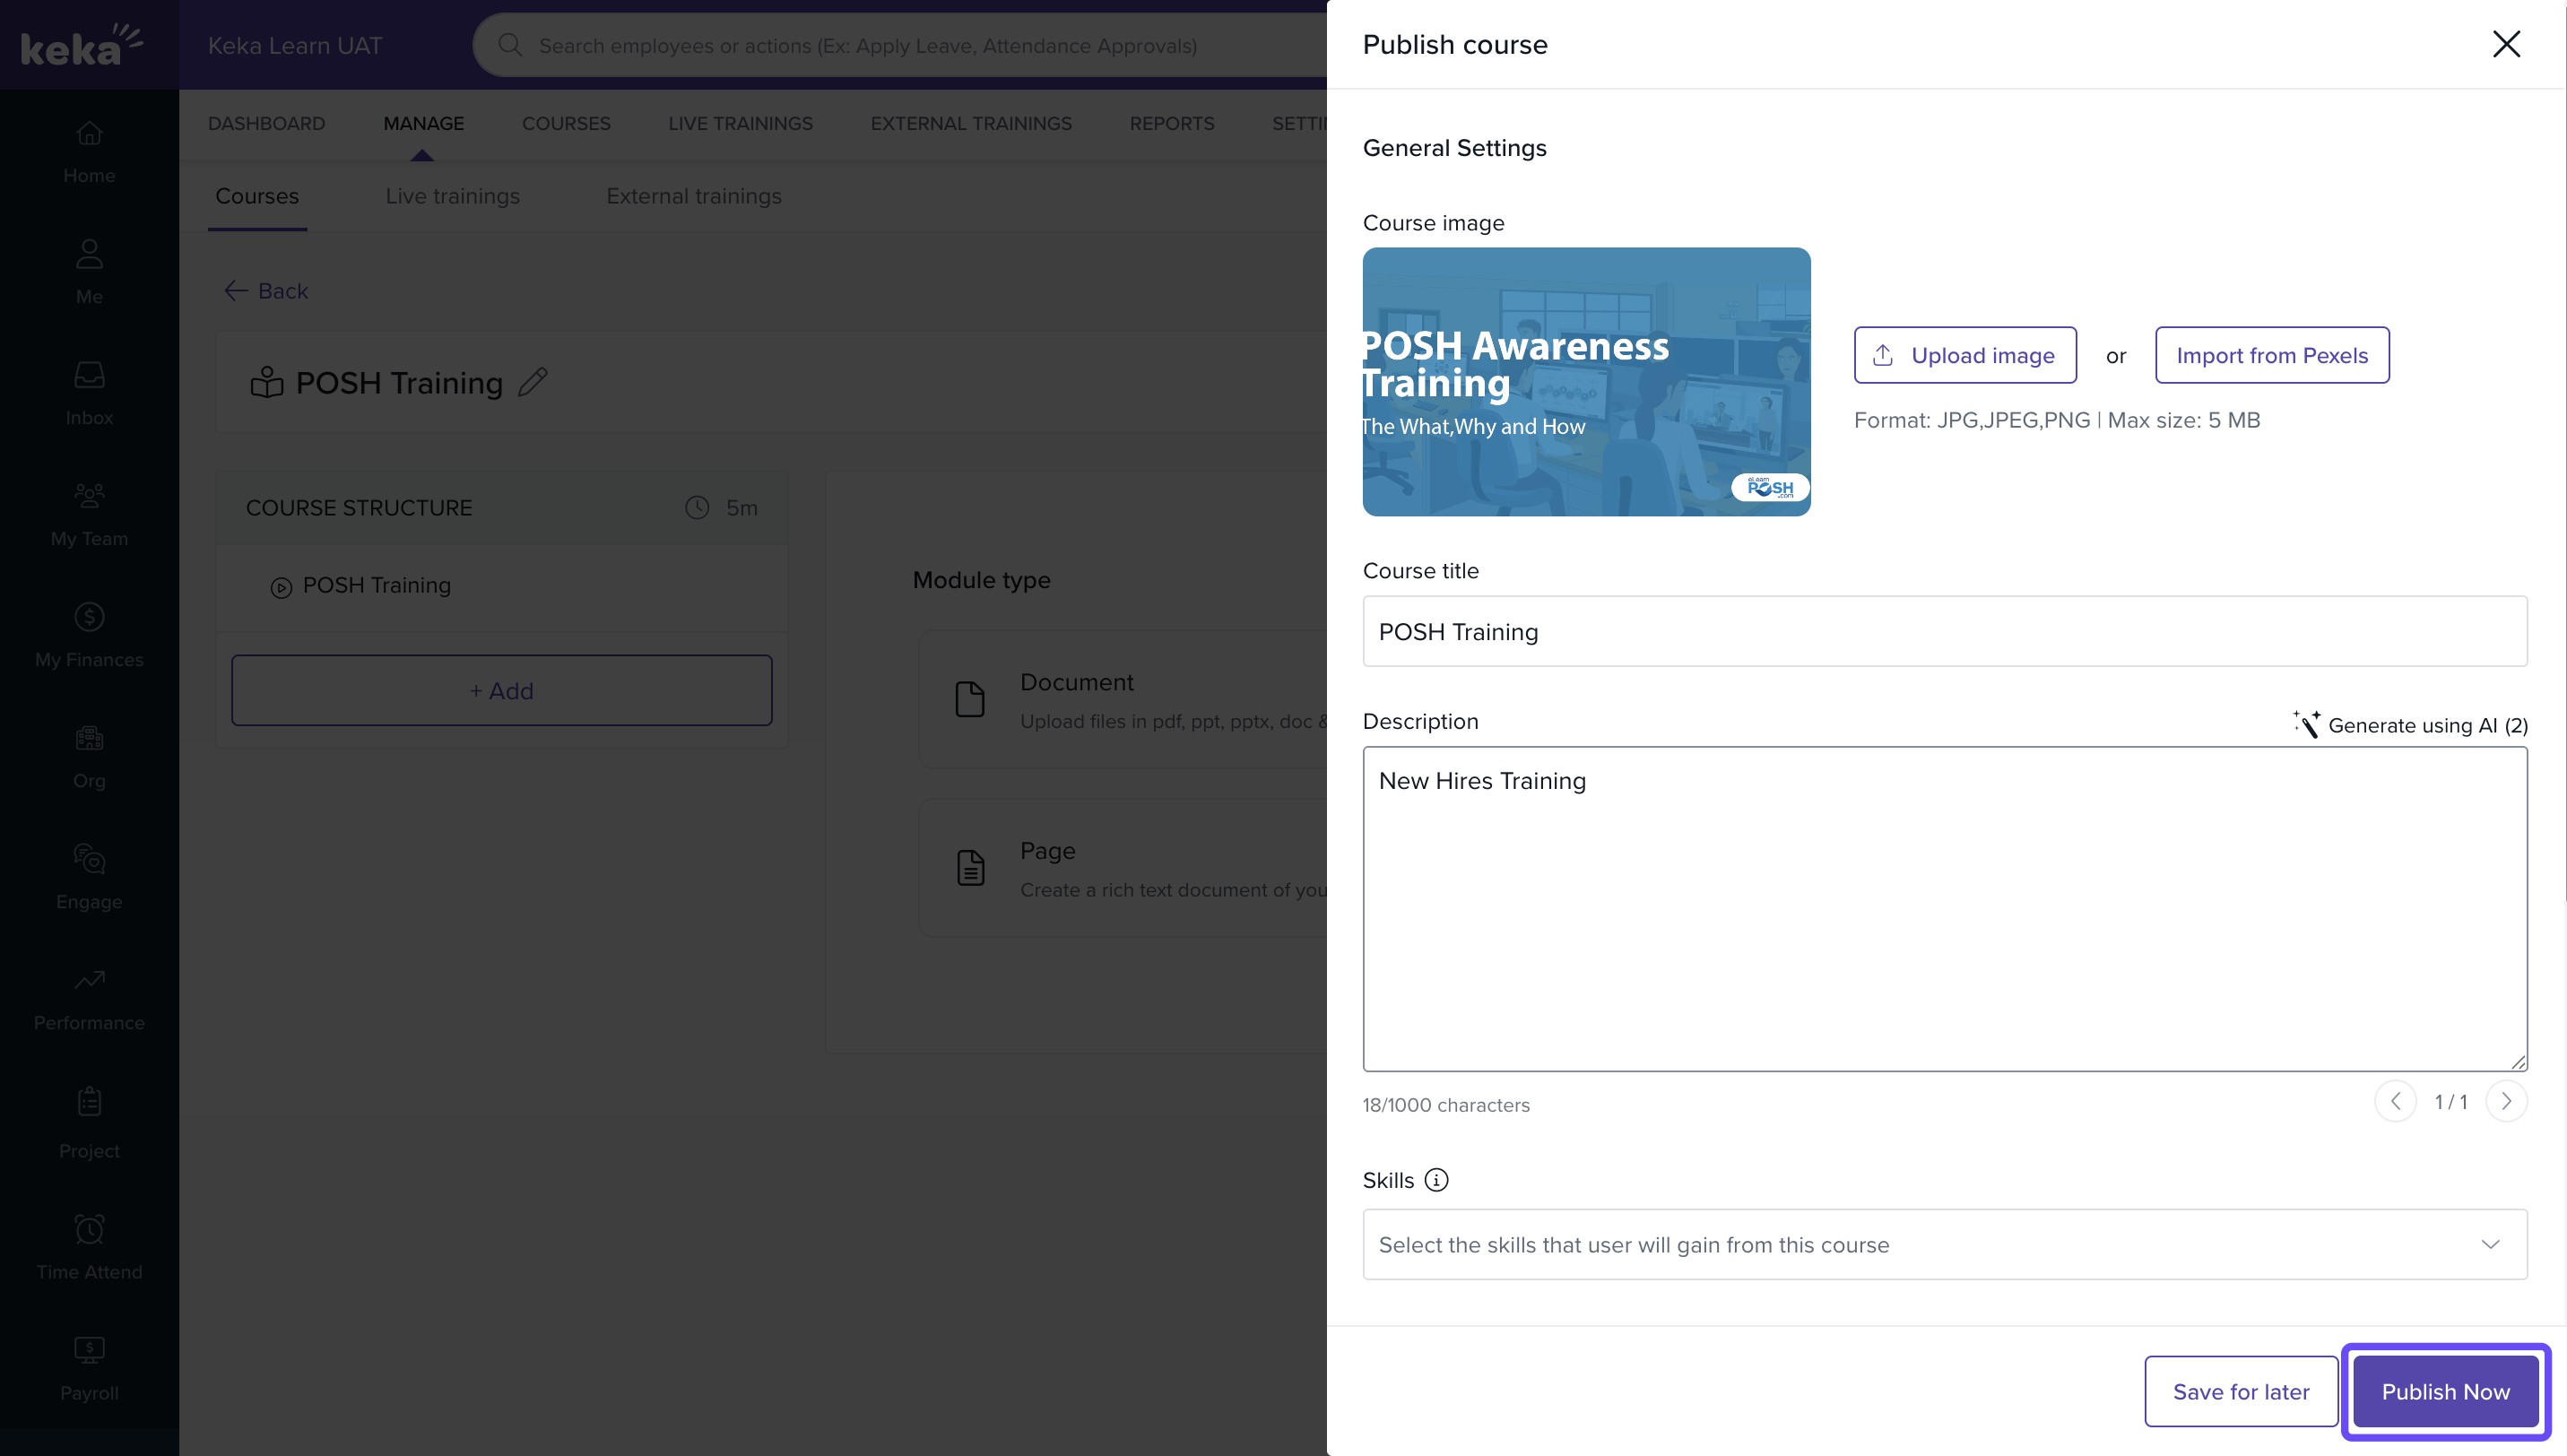Screen dimensions: 2567x1456
Task: Expand the Skills selection dropdown
Action: click(x=2489, y=1245)
